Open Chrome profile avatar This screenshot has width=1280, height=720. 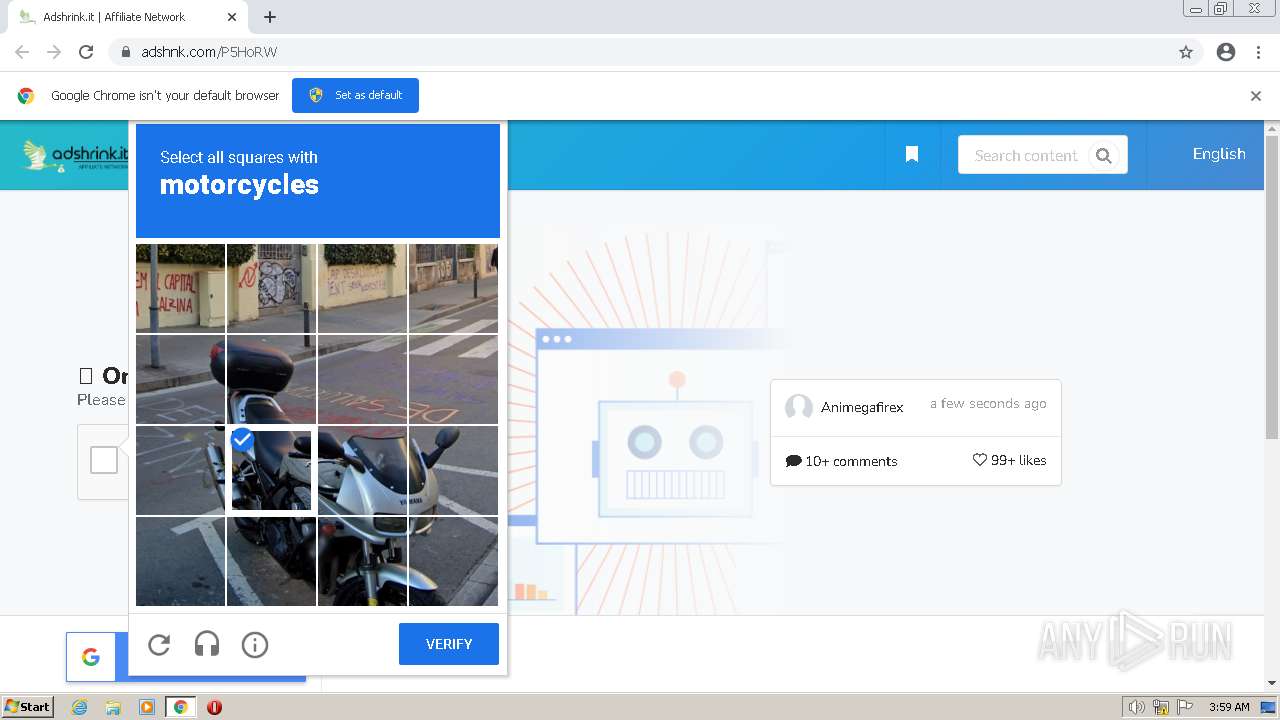1226,52
